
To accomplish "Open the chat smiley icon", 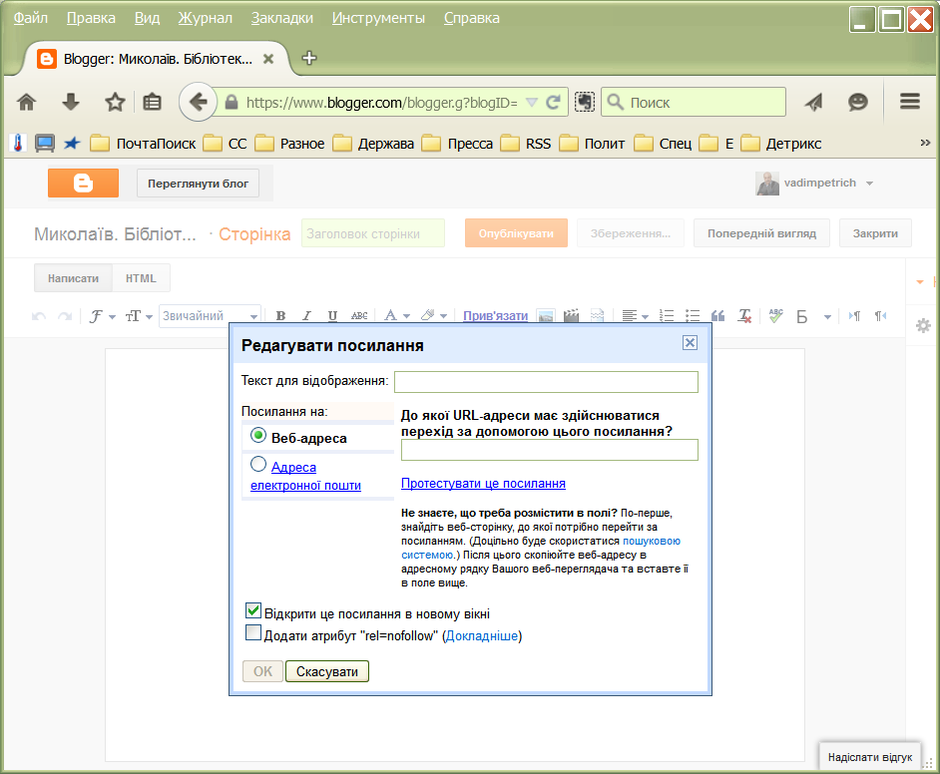I will [x=858, y=103].
